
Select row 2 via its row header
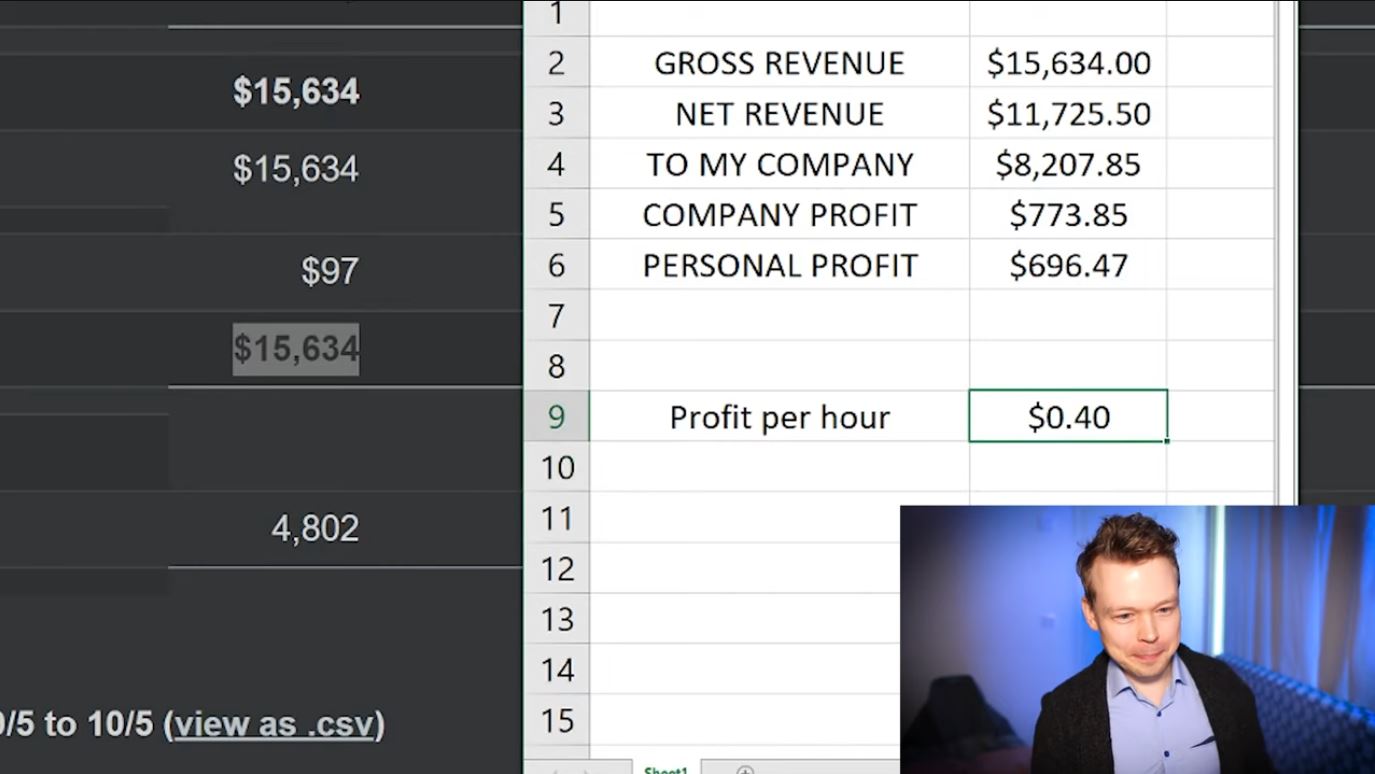(556, 63)
